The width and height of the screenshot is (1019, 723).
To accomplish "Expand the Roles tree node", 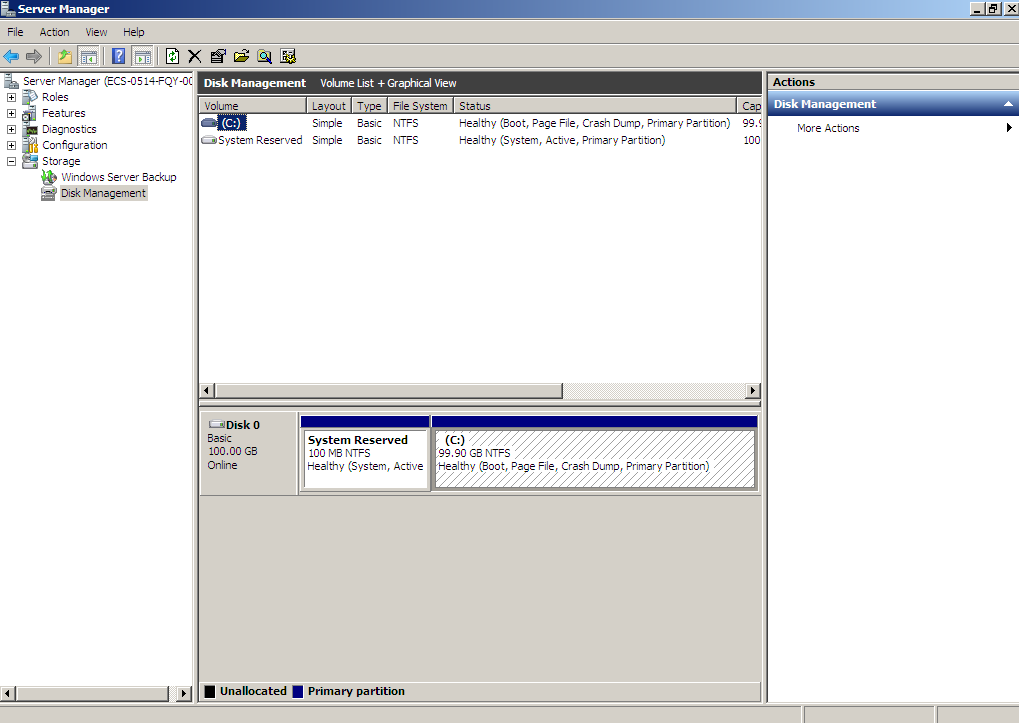I will tap(12, 97).
